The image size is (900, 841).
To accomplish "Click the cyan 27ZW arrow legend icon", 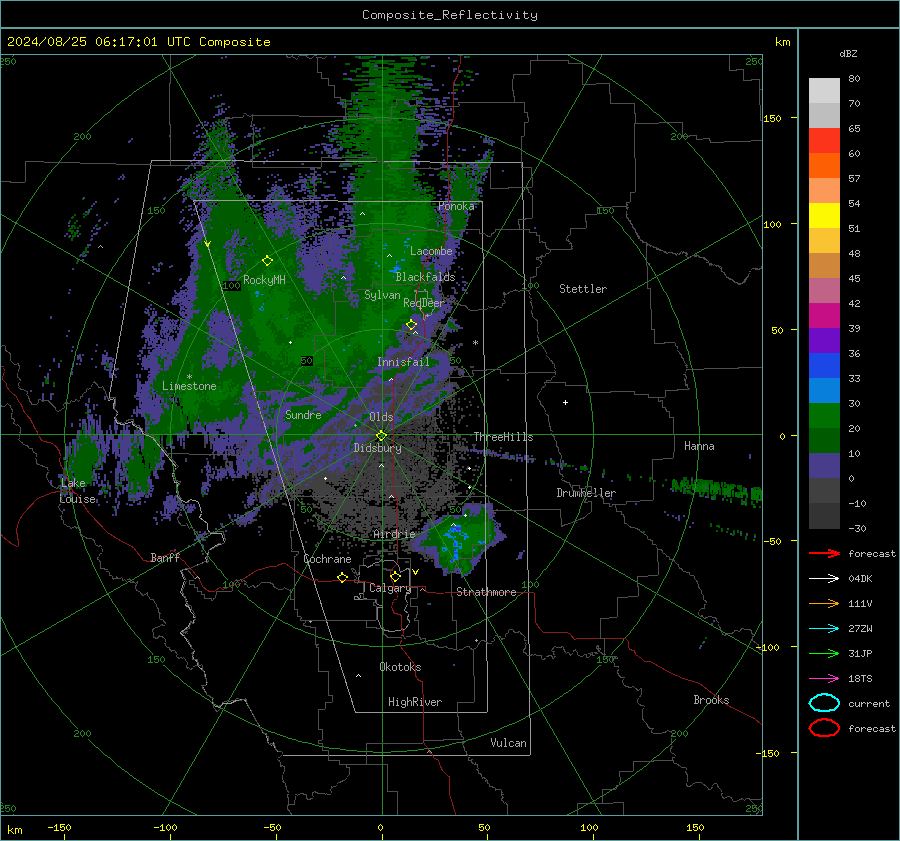I will click(x=824, y=629).
